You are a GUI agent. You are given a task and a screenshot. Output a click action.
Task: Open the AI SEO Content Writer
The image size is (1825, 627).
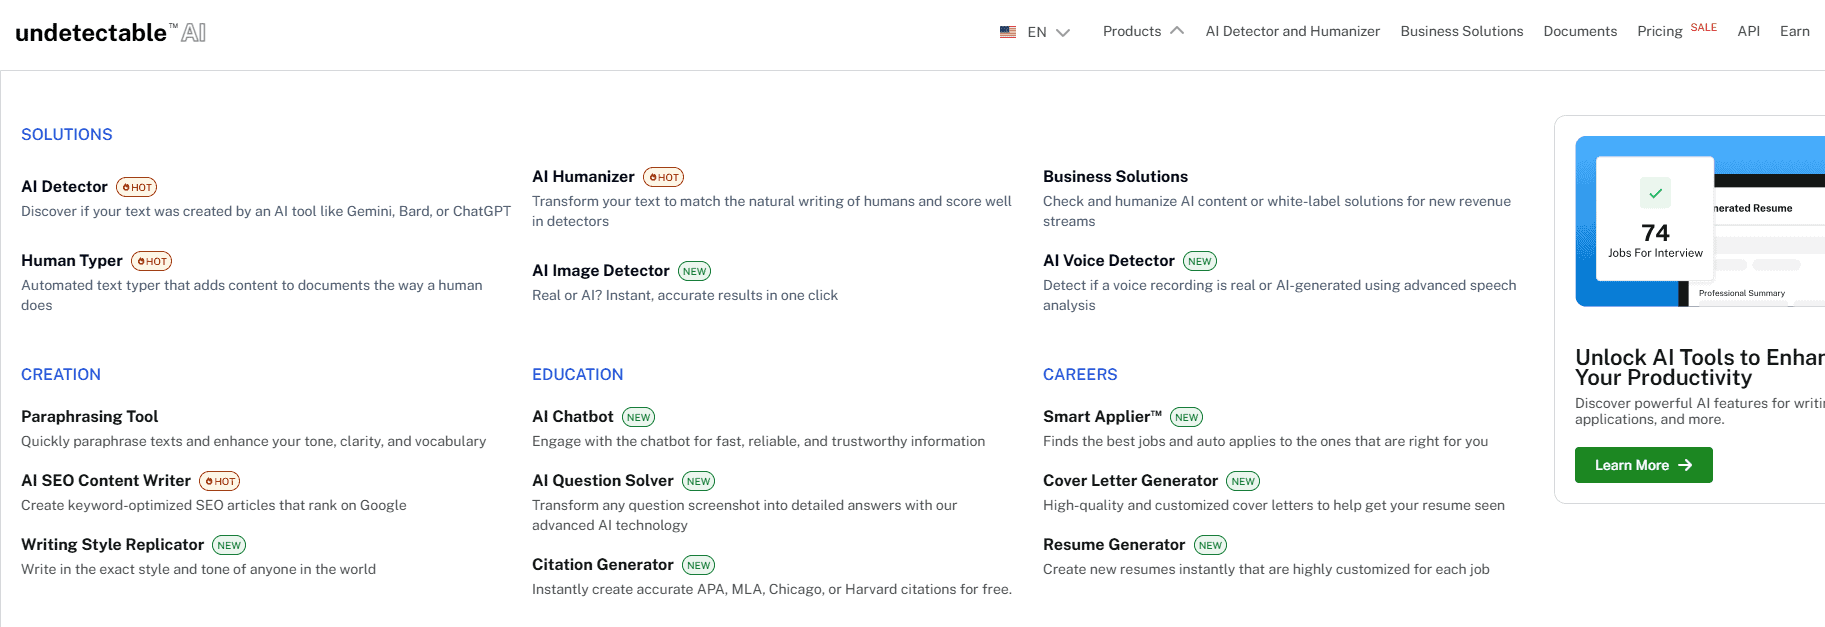106,480
